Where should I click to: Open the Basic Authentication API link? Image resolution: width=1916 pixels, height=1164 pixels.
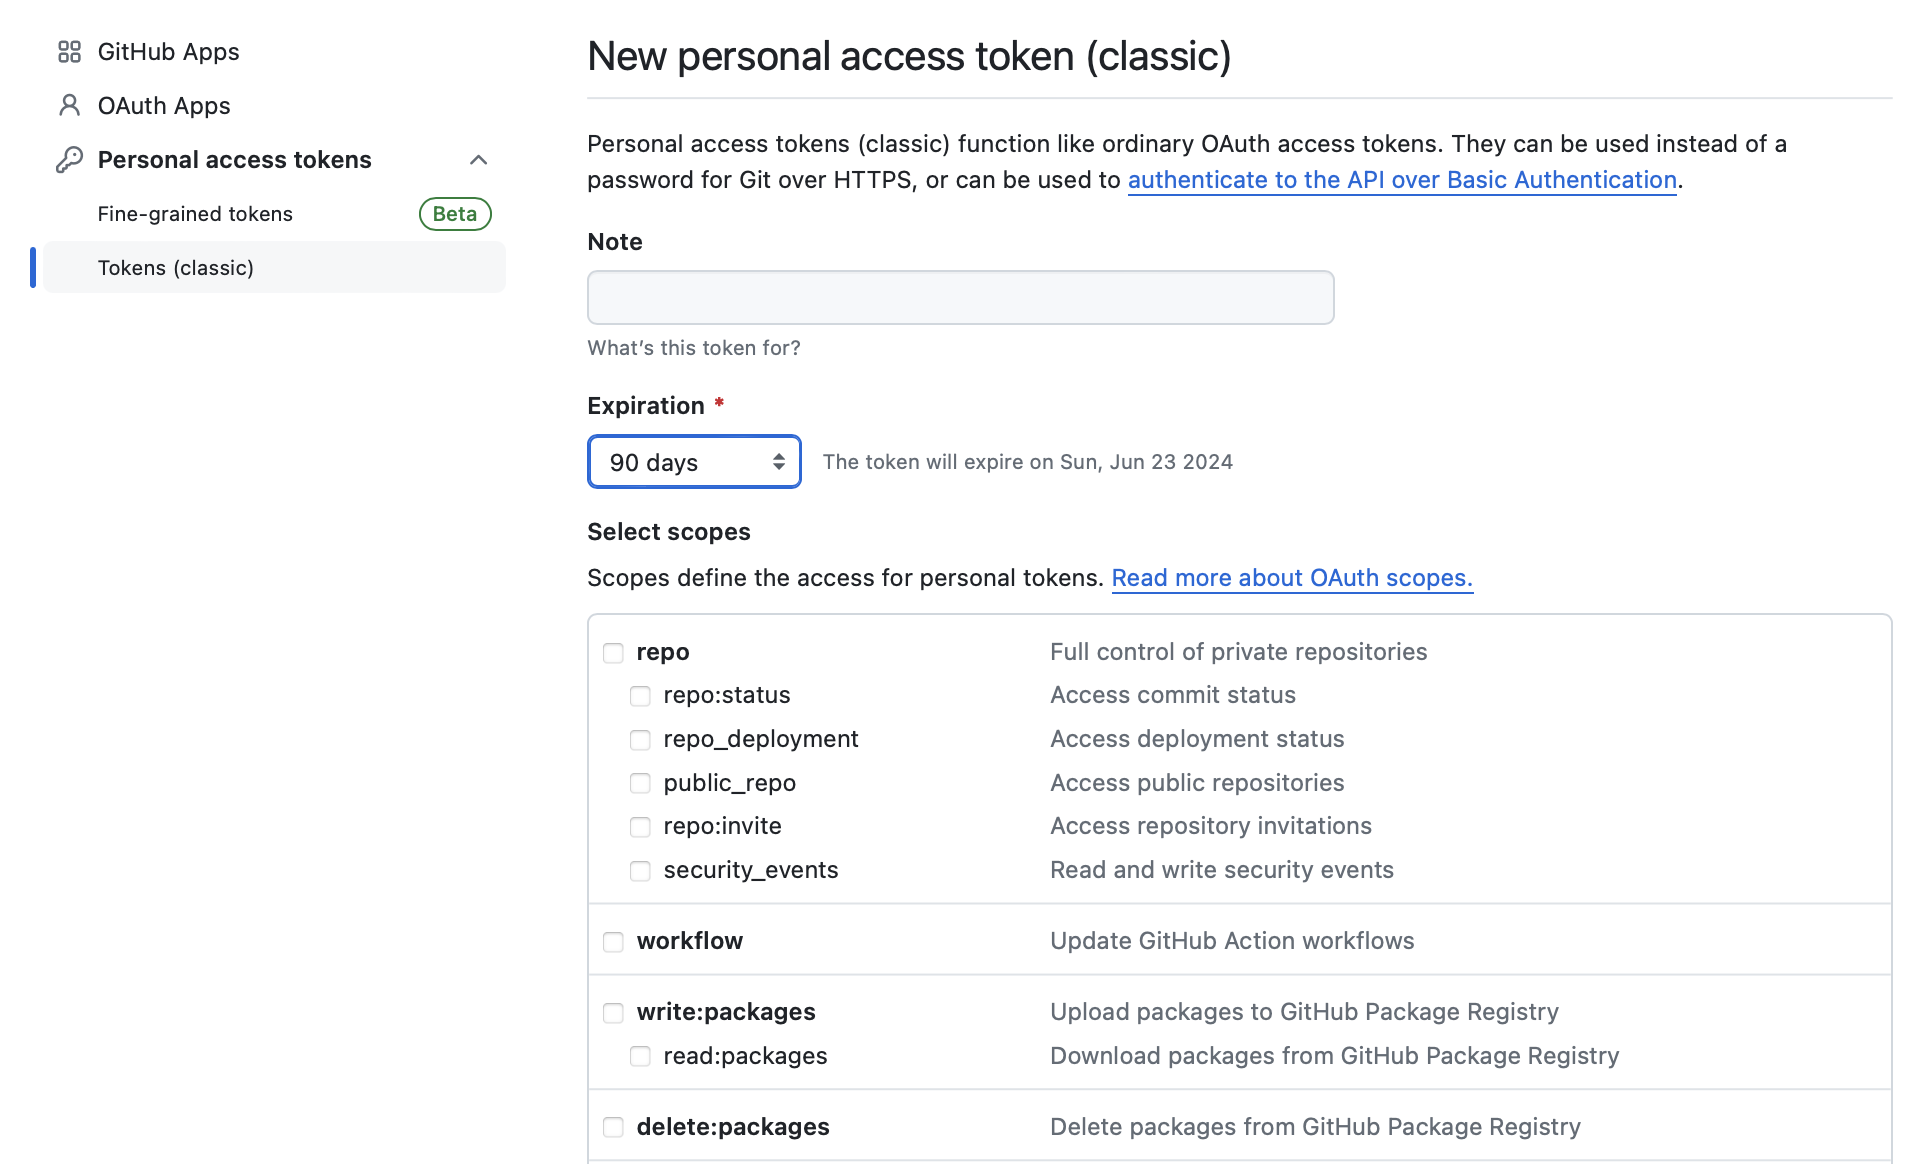coord(1402,180)
